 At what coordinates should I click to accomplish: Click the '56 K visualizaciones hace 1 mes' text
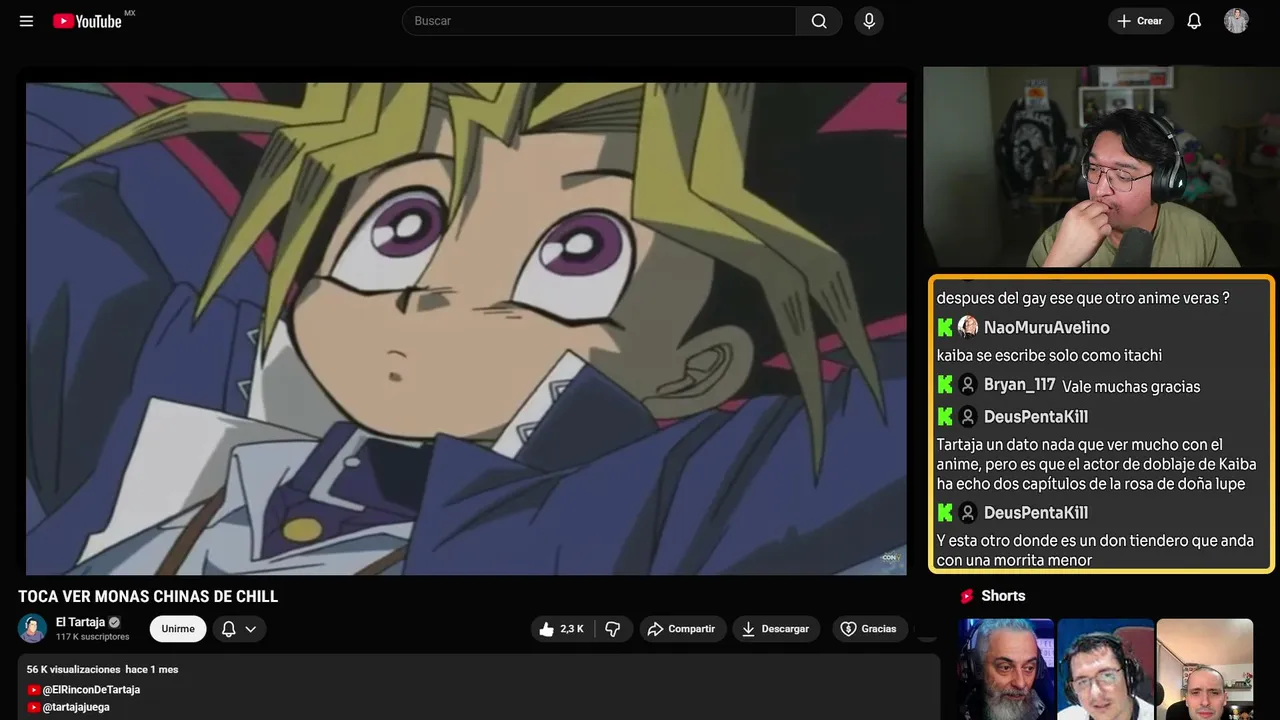(x=103, y=669)
